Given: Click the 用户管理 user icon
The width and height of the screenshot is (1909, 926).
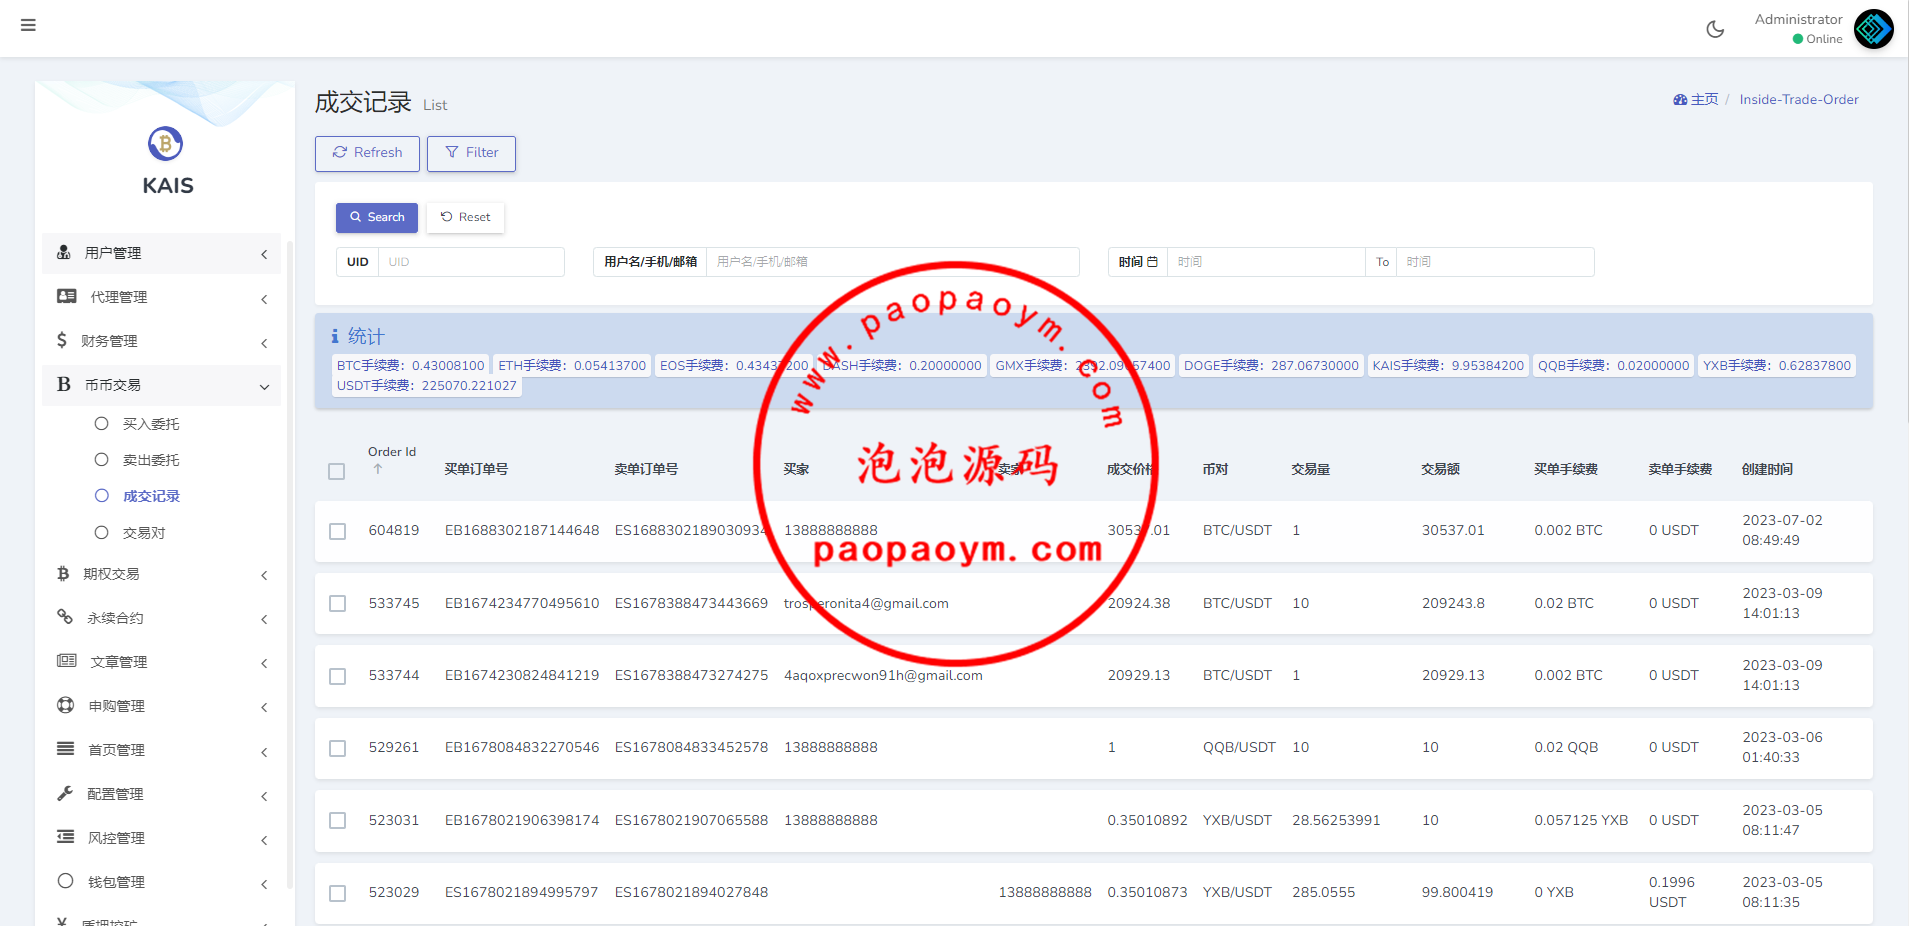Looking at the screenshot, I should point(64,252).
